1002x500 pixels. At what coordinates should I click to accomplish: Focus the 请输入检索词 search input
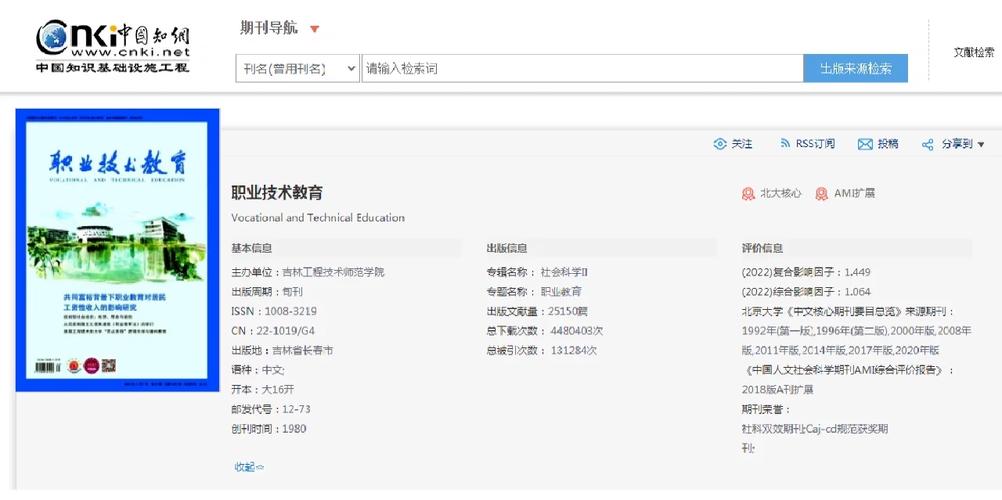pos(582,68)
